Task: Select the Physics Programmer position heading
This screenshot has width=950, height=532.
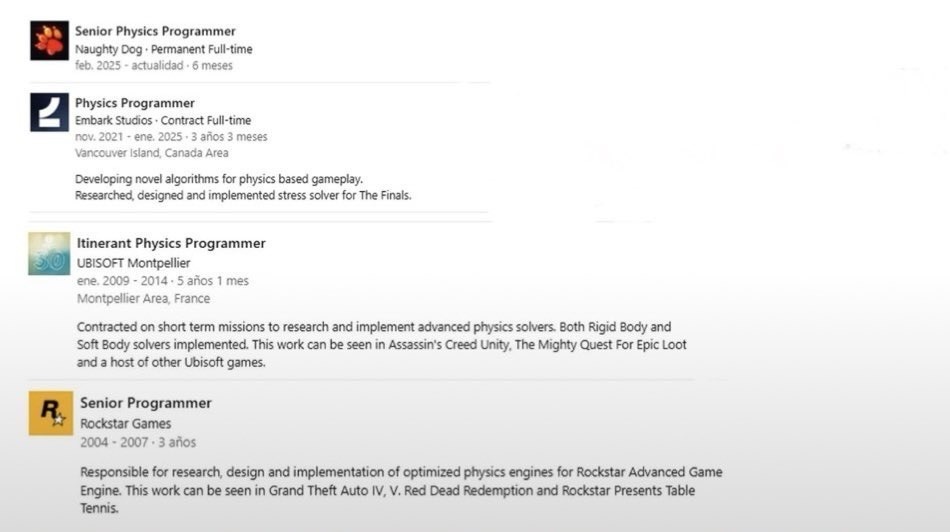Action: (135, 103)
